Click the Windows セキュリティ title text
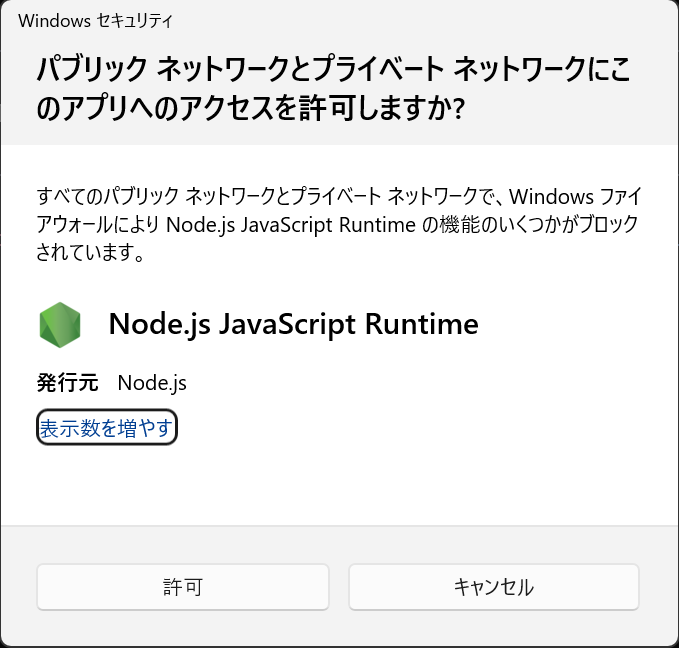679x648 pixels. tap(95, 20)
